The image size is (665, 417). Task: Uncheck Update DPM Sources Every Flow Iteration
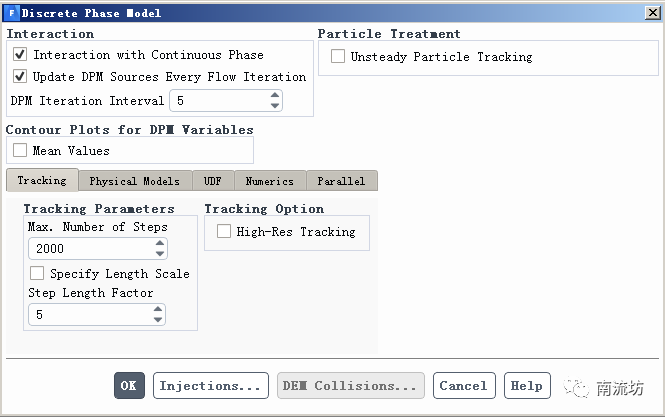[x=20, y=76]
